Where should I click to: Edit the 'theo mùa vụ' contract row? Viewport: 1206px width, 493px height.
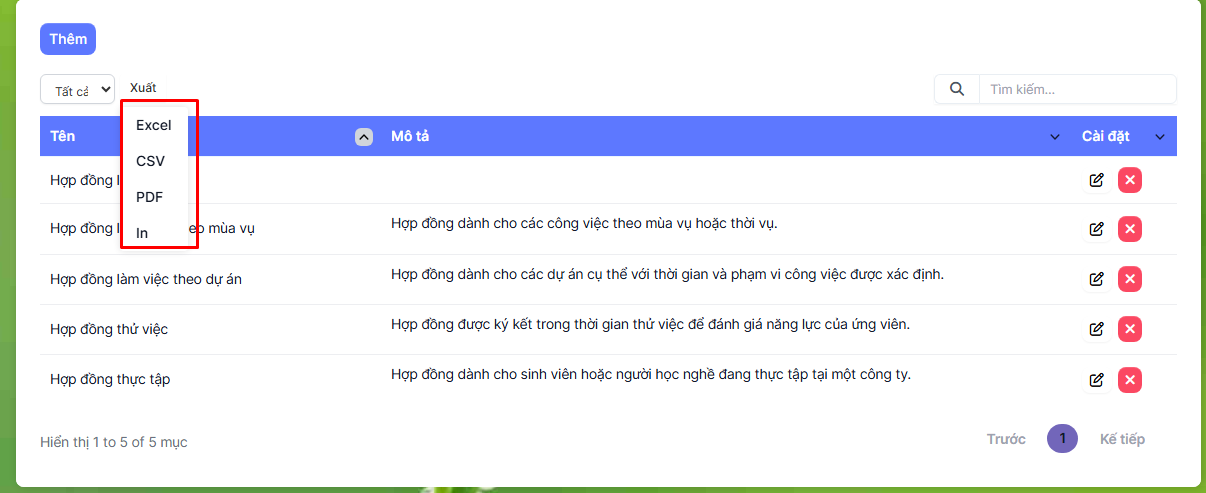1096,229
